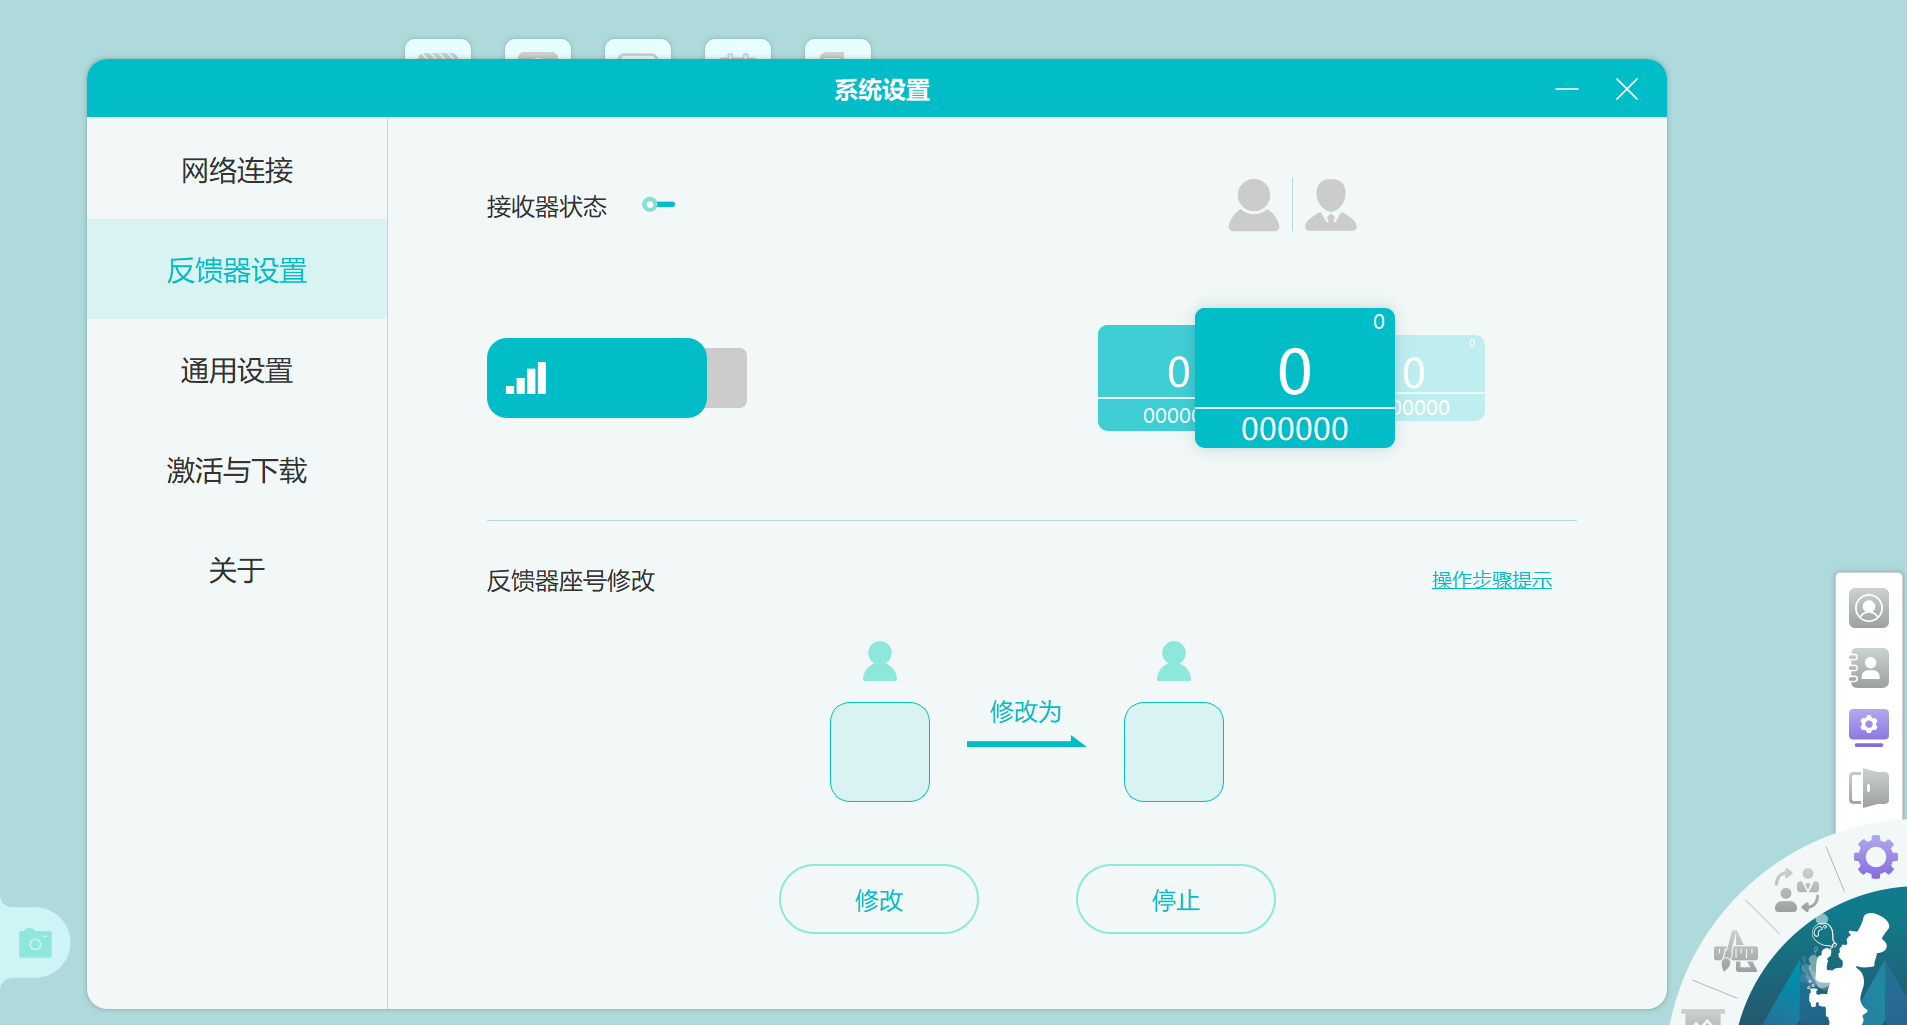Screen dimensions: 1907x1025
Task: Click the 接收器状态 label
Action: [547, 207]
